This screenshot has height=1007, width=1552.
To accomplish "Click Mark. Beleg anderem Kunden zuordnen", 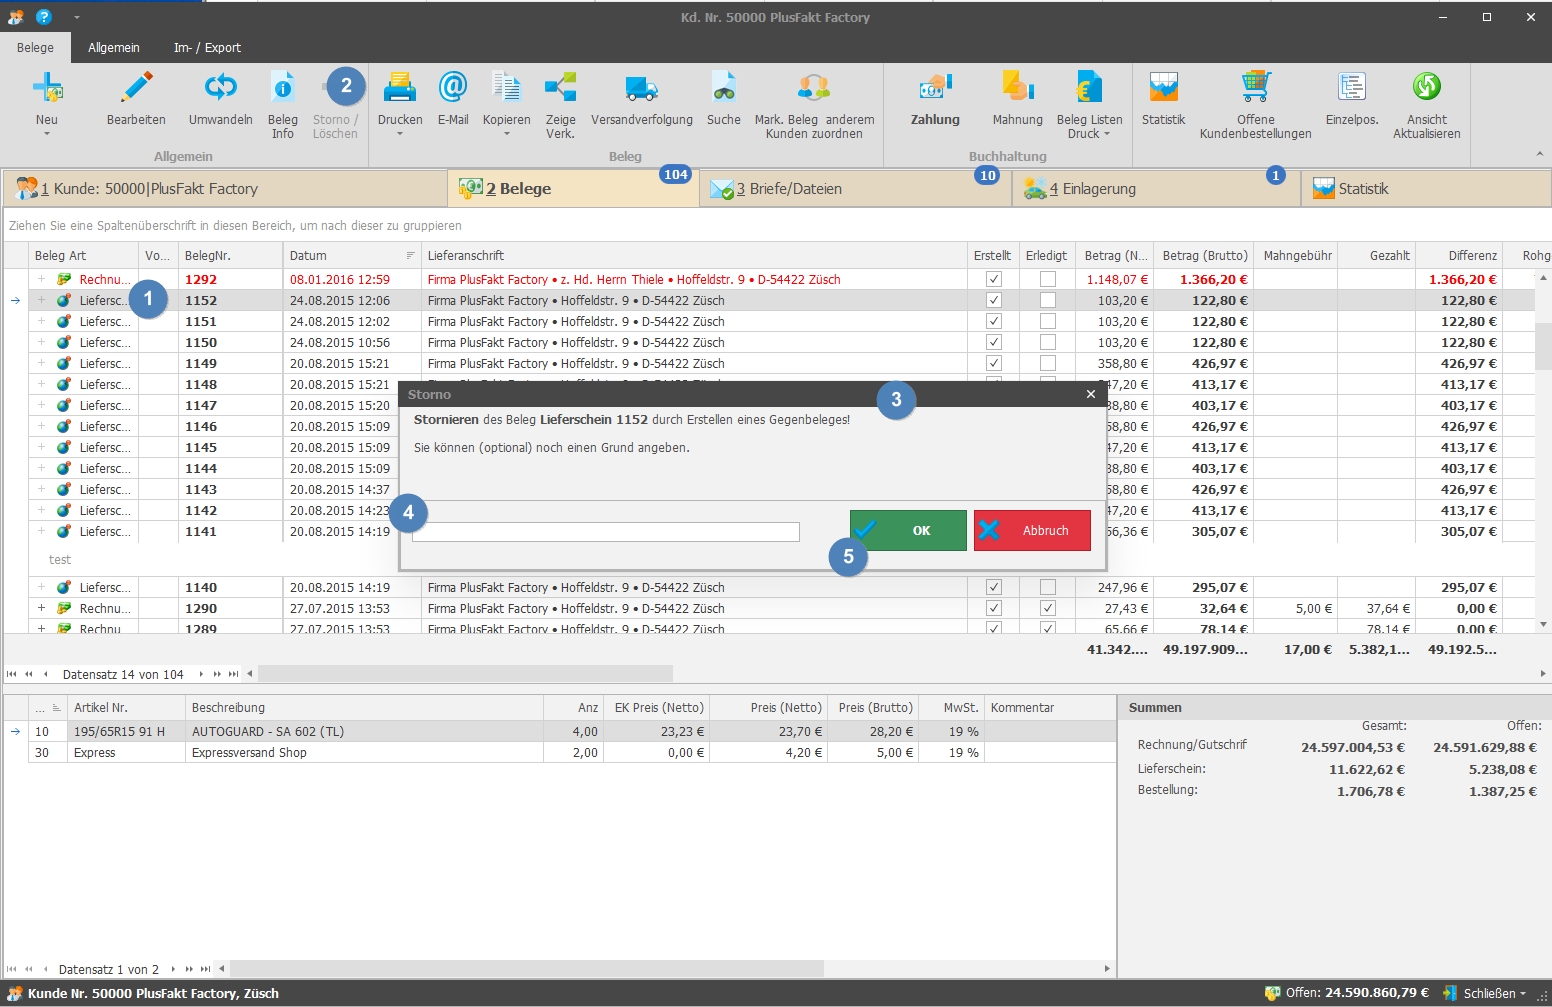I will pos(814,104).
